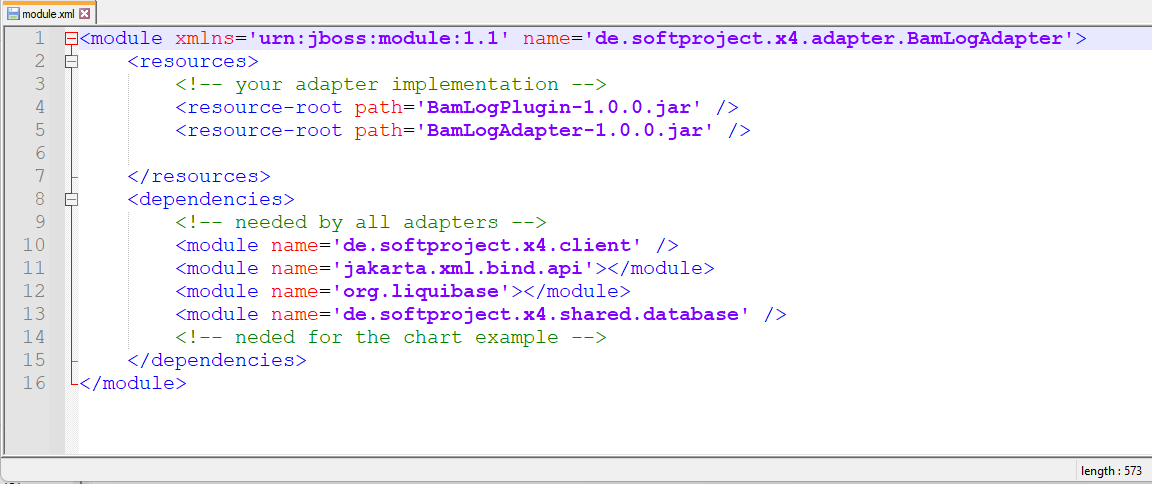Click the save-state disk icon on module.xml tab
This screenshot has height=484, width=1152.
[13, 14]
